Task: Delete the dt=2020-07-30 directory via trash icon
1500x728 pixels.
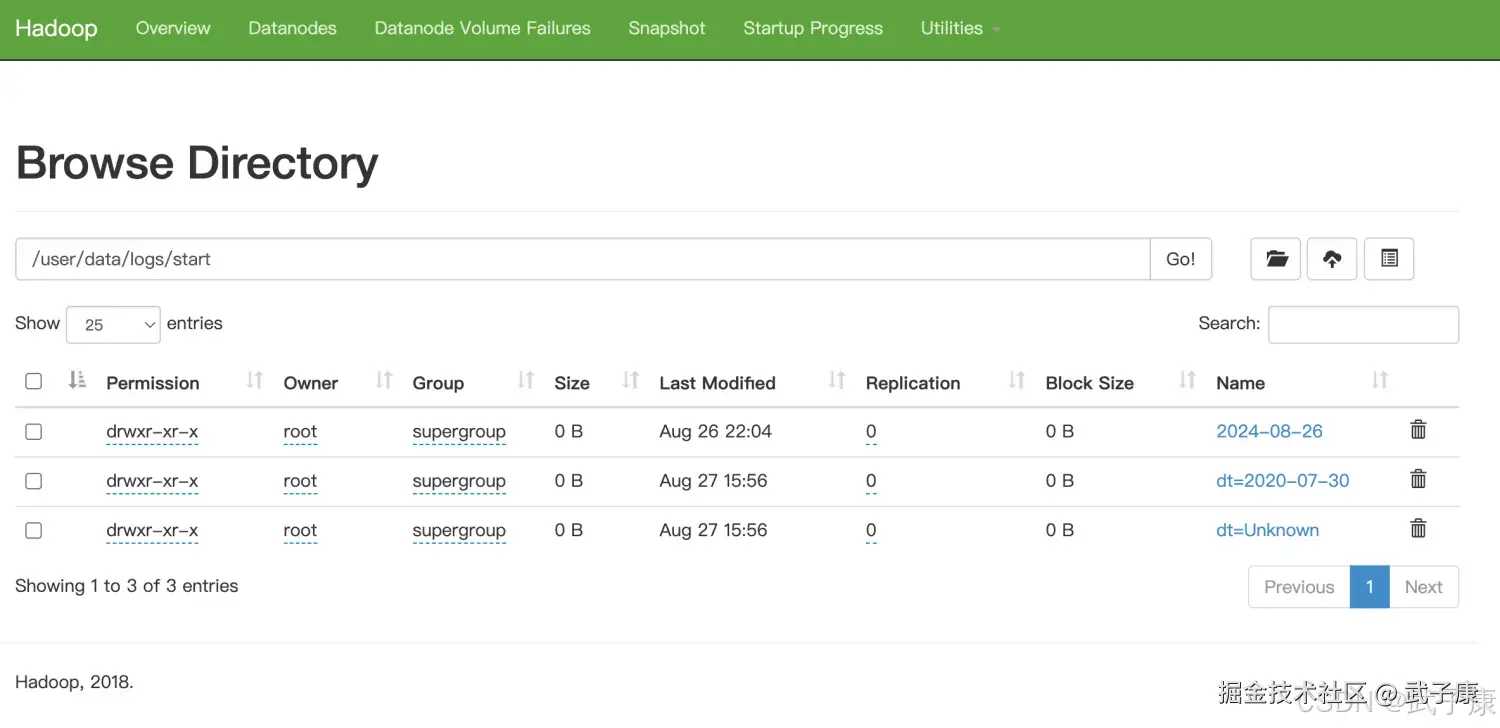Action: click(x=1418, y=479)
